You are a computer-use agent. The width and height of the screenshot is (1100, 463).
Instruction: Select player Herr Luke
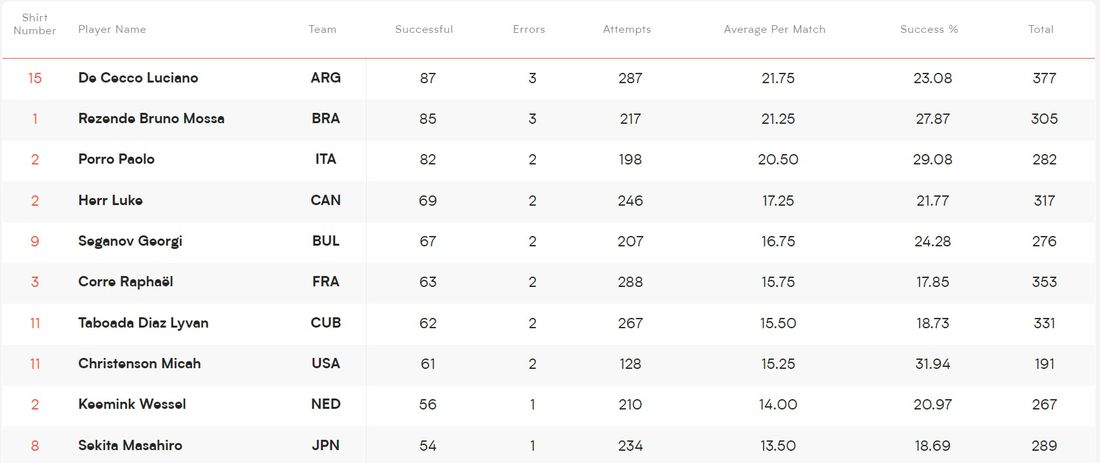(x=110, y=200)
